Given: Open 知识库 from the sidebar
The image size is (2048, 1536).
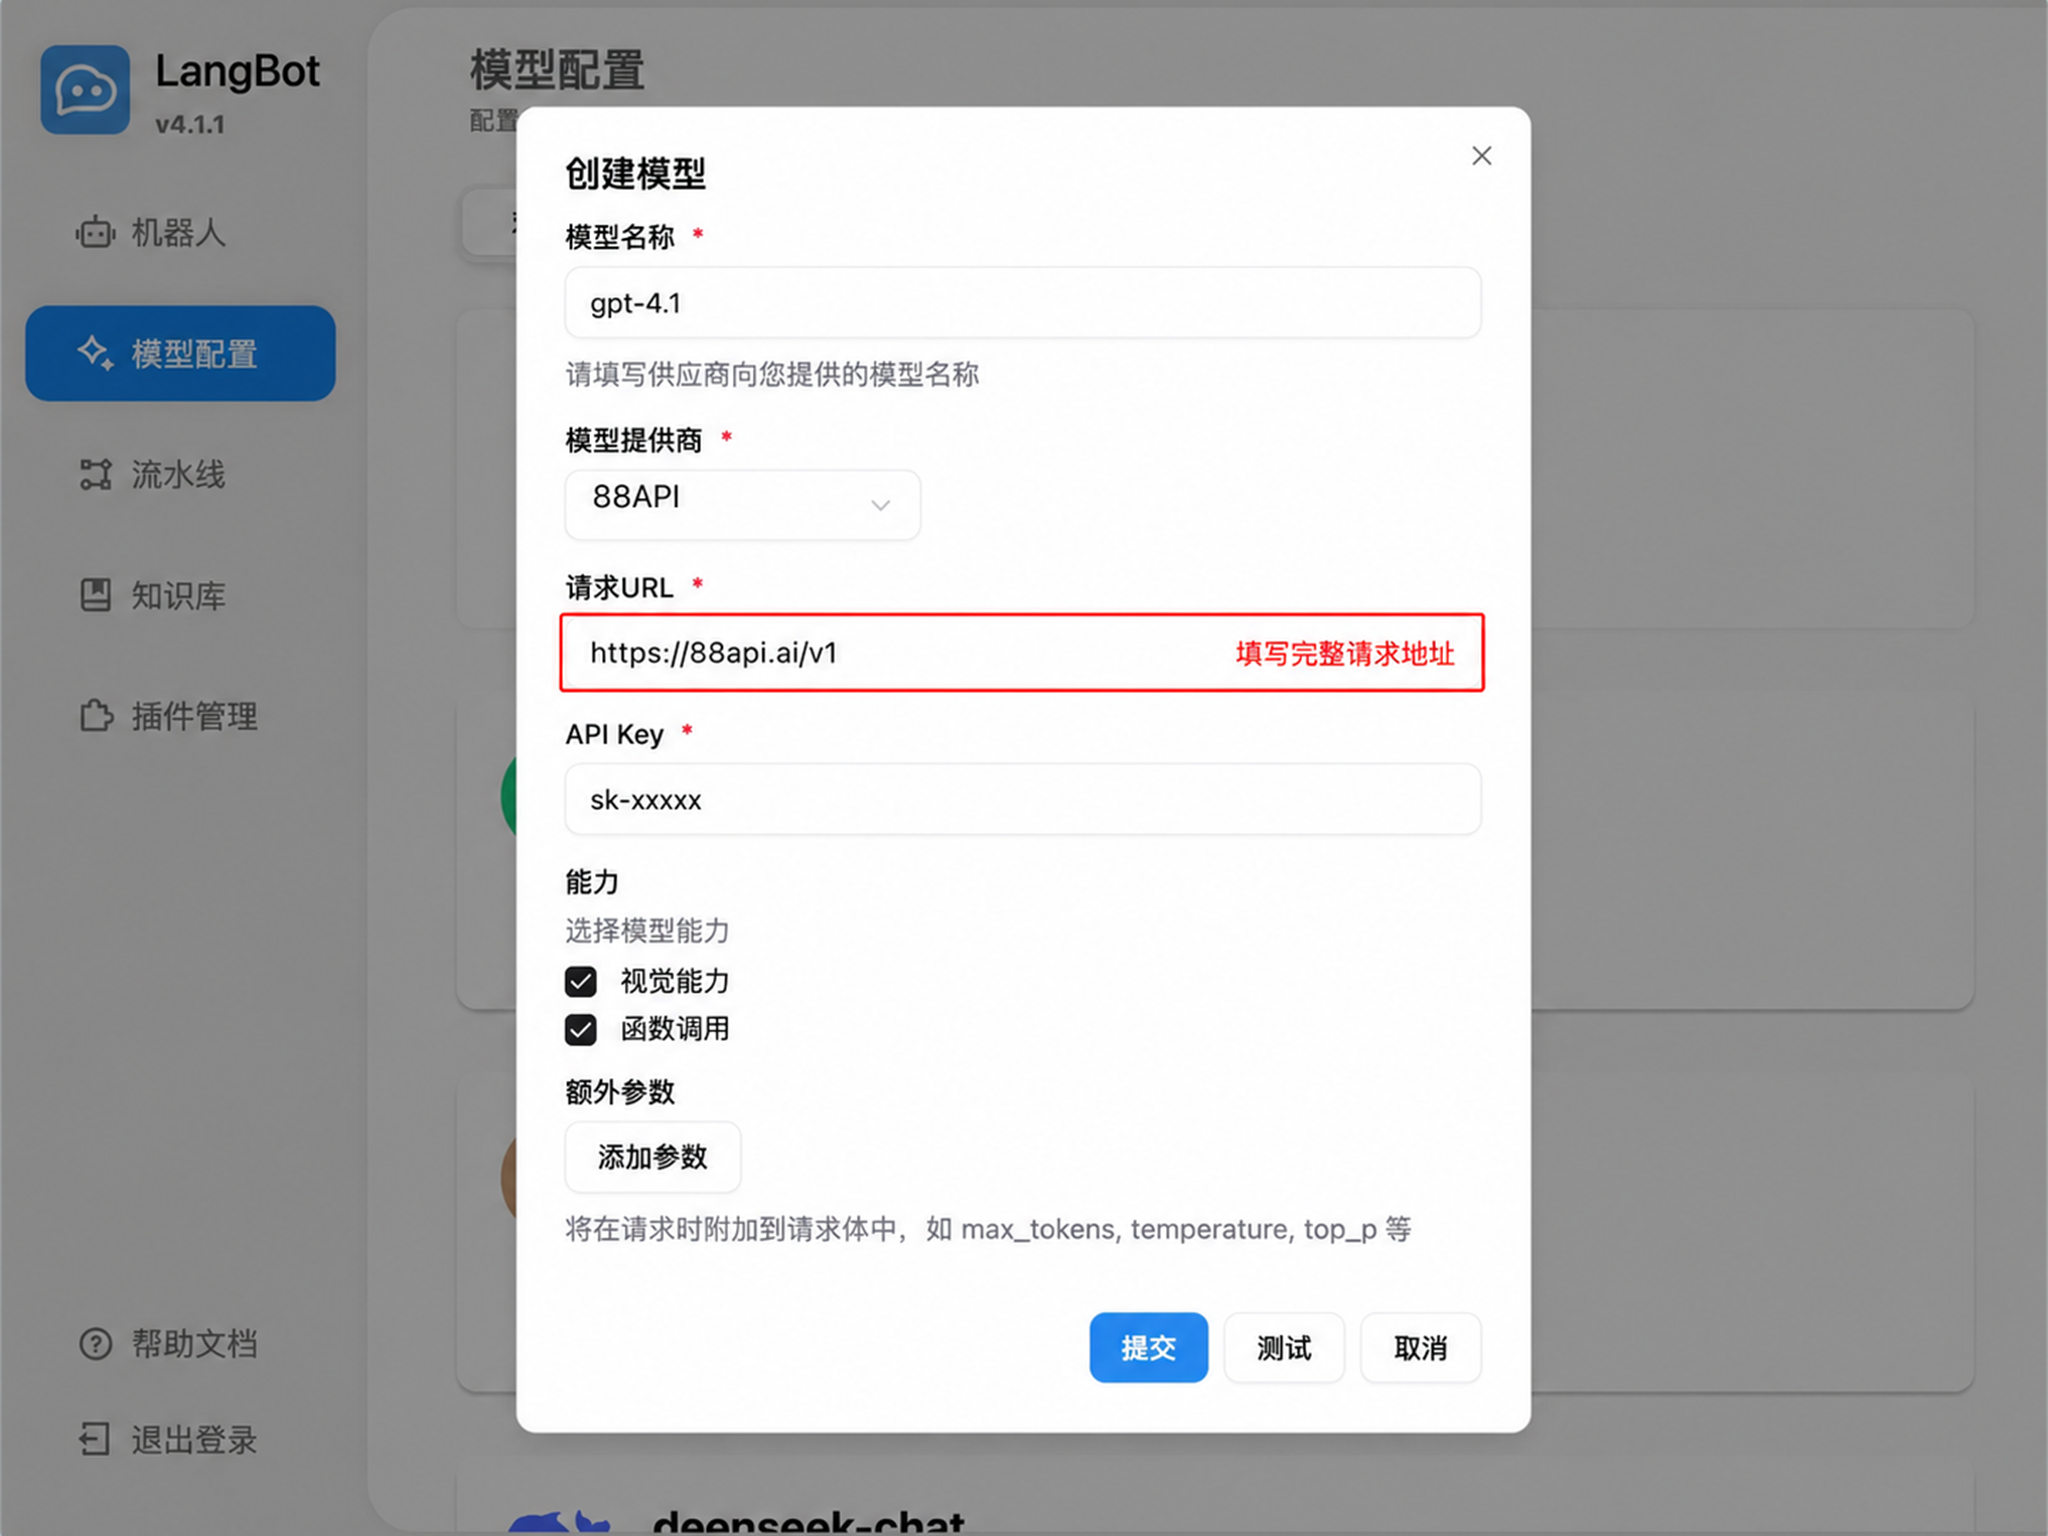Looking at the screenshot, I should (x=178, y=595).
